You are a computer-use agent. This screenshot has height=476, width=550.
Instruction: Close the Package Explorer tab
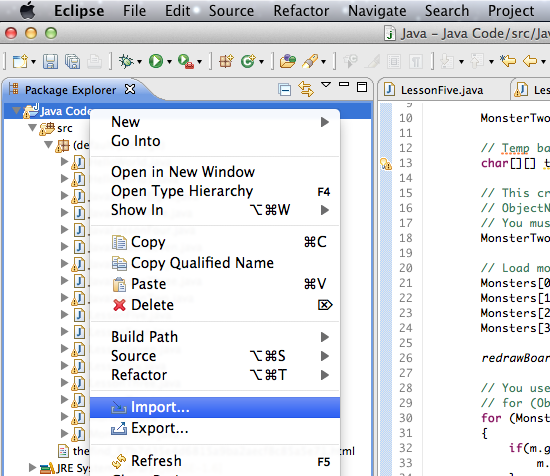coord(130,89)
